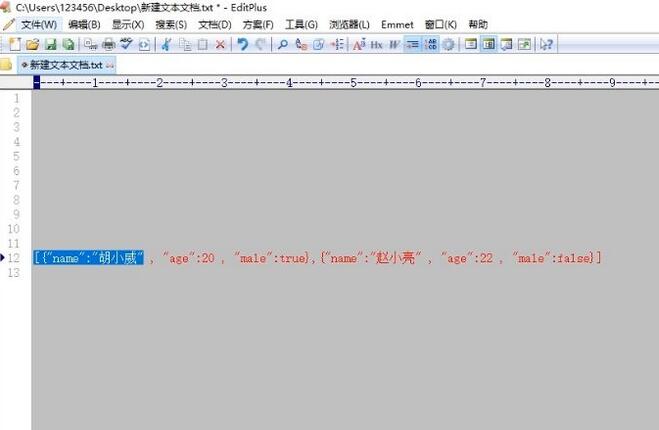Image resolution: width=659 pixels, height=430 pixels.
Task: Click the column ruler bar
Action: coord(345,83)
